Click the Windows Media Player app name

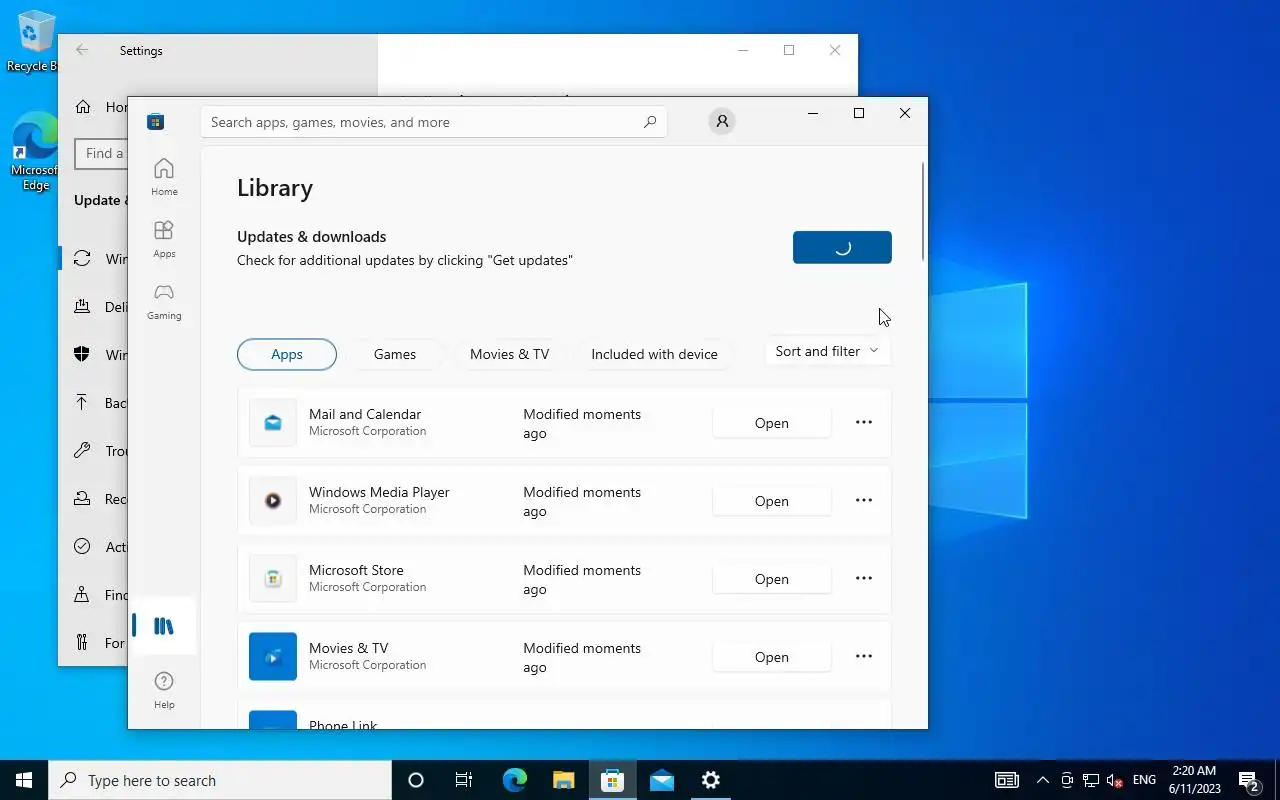click(x=379, y=492)
